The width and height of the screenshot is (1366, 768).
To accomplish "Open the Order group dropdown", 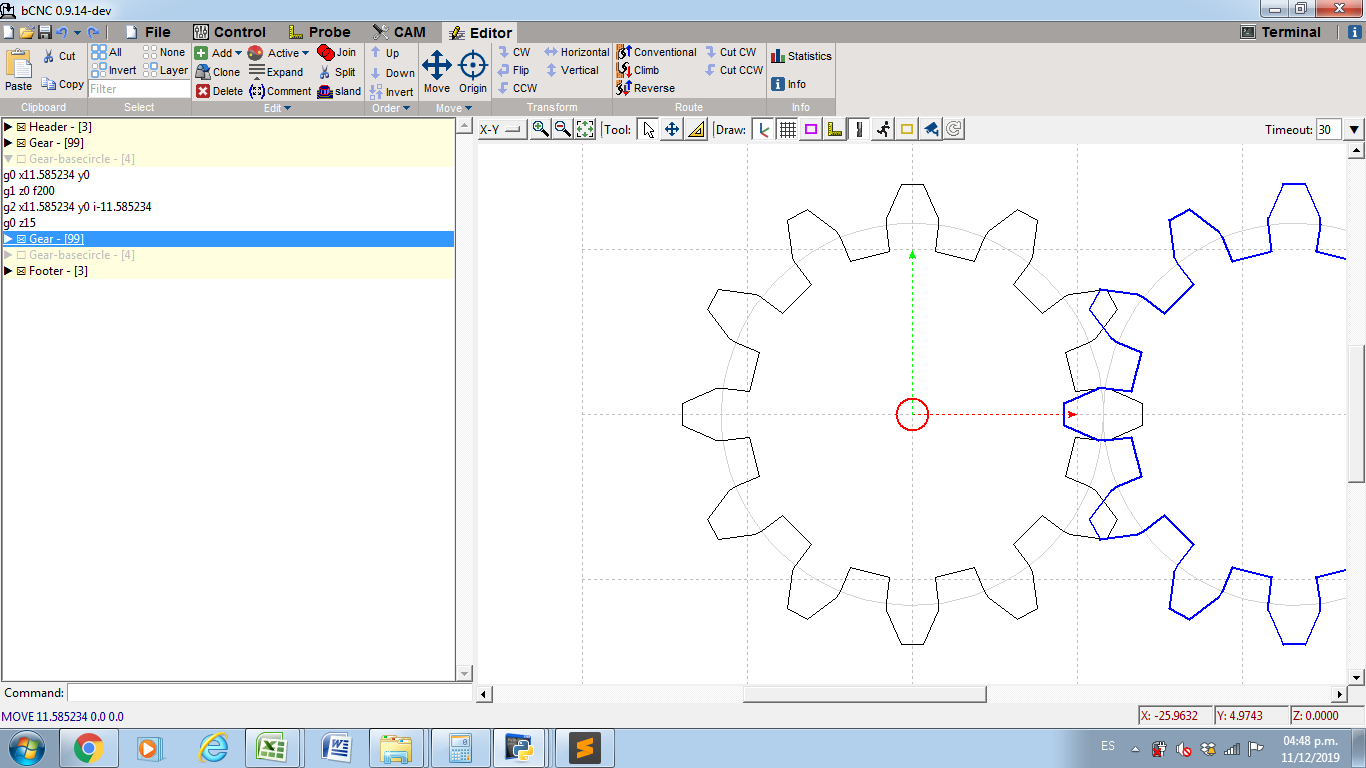I will [x=390, y=108].
